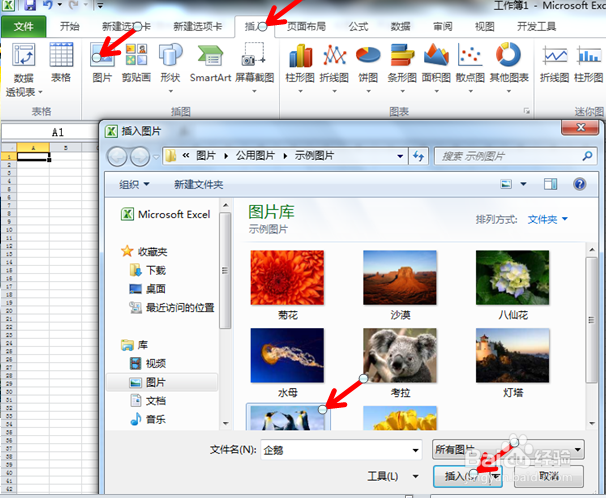Expand the view options dropdown arrow
606x498 pixels.
click(x=523, y=184)
